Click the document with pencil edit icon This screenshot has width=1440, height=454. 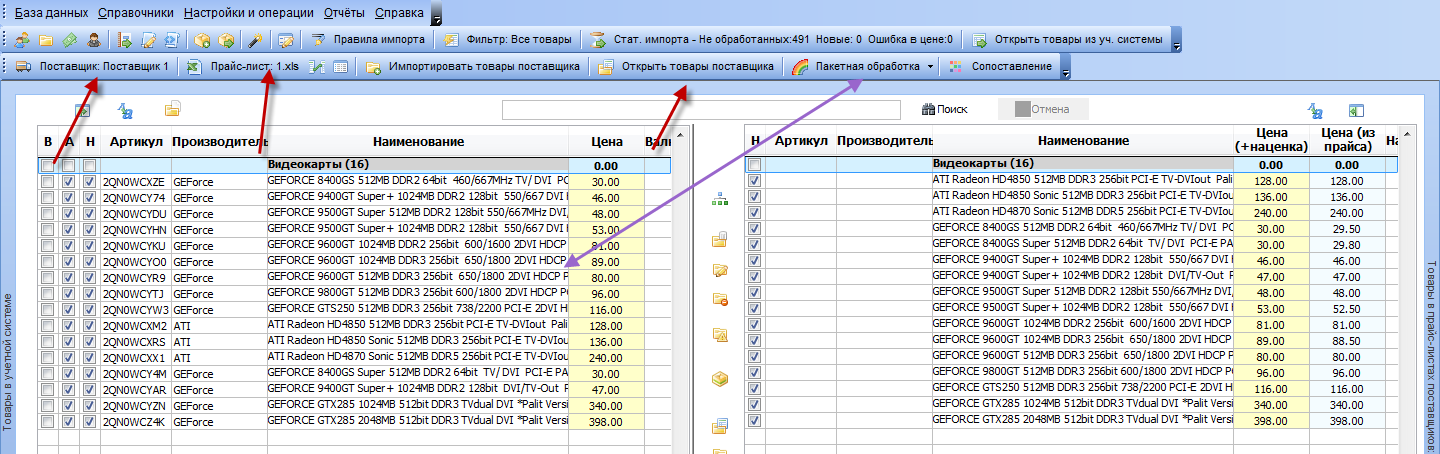148,40
